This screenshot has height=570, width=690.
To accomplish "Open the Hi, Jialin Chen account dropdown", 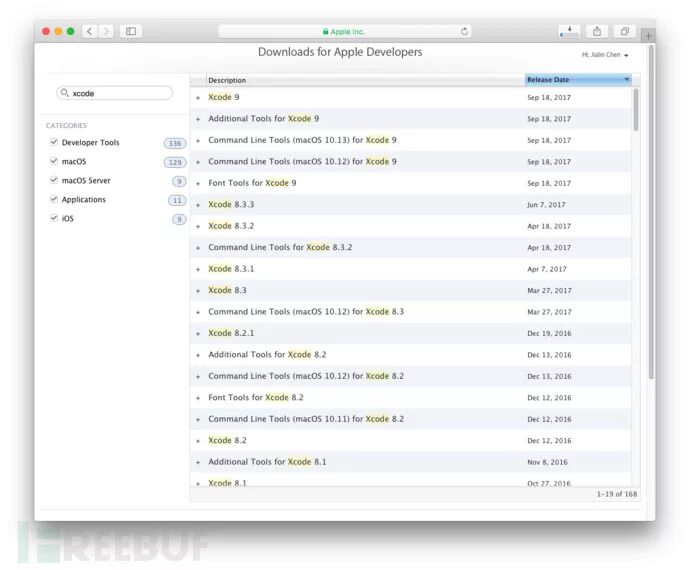I will click(605, 55).
